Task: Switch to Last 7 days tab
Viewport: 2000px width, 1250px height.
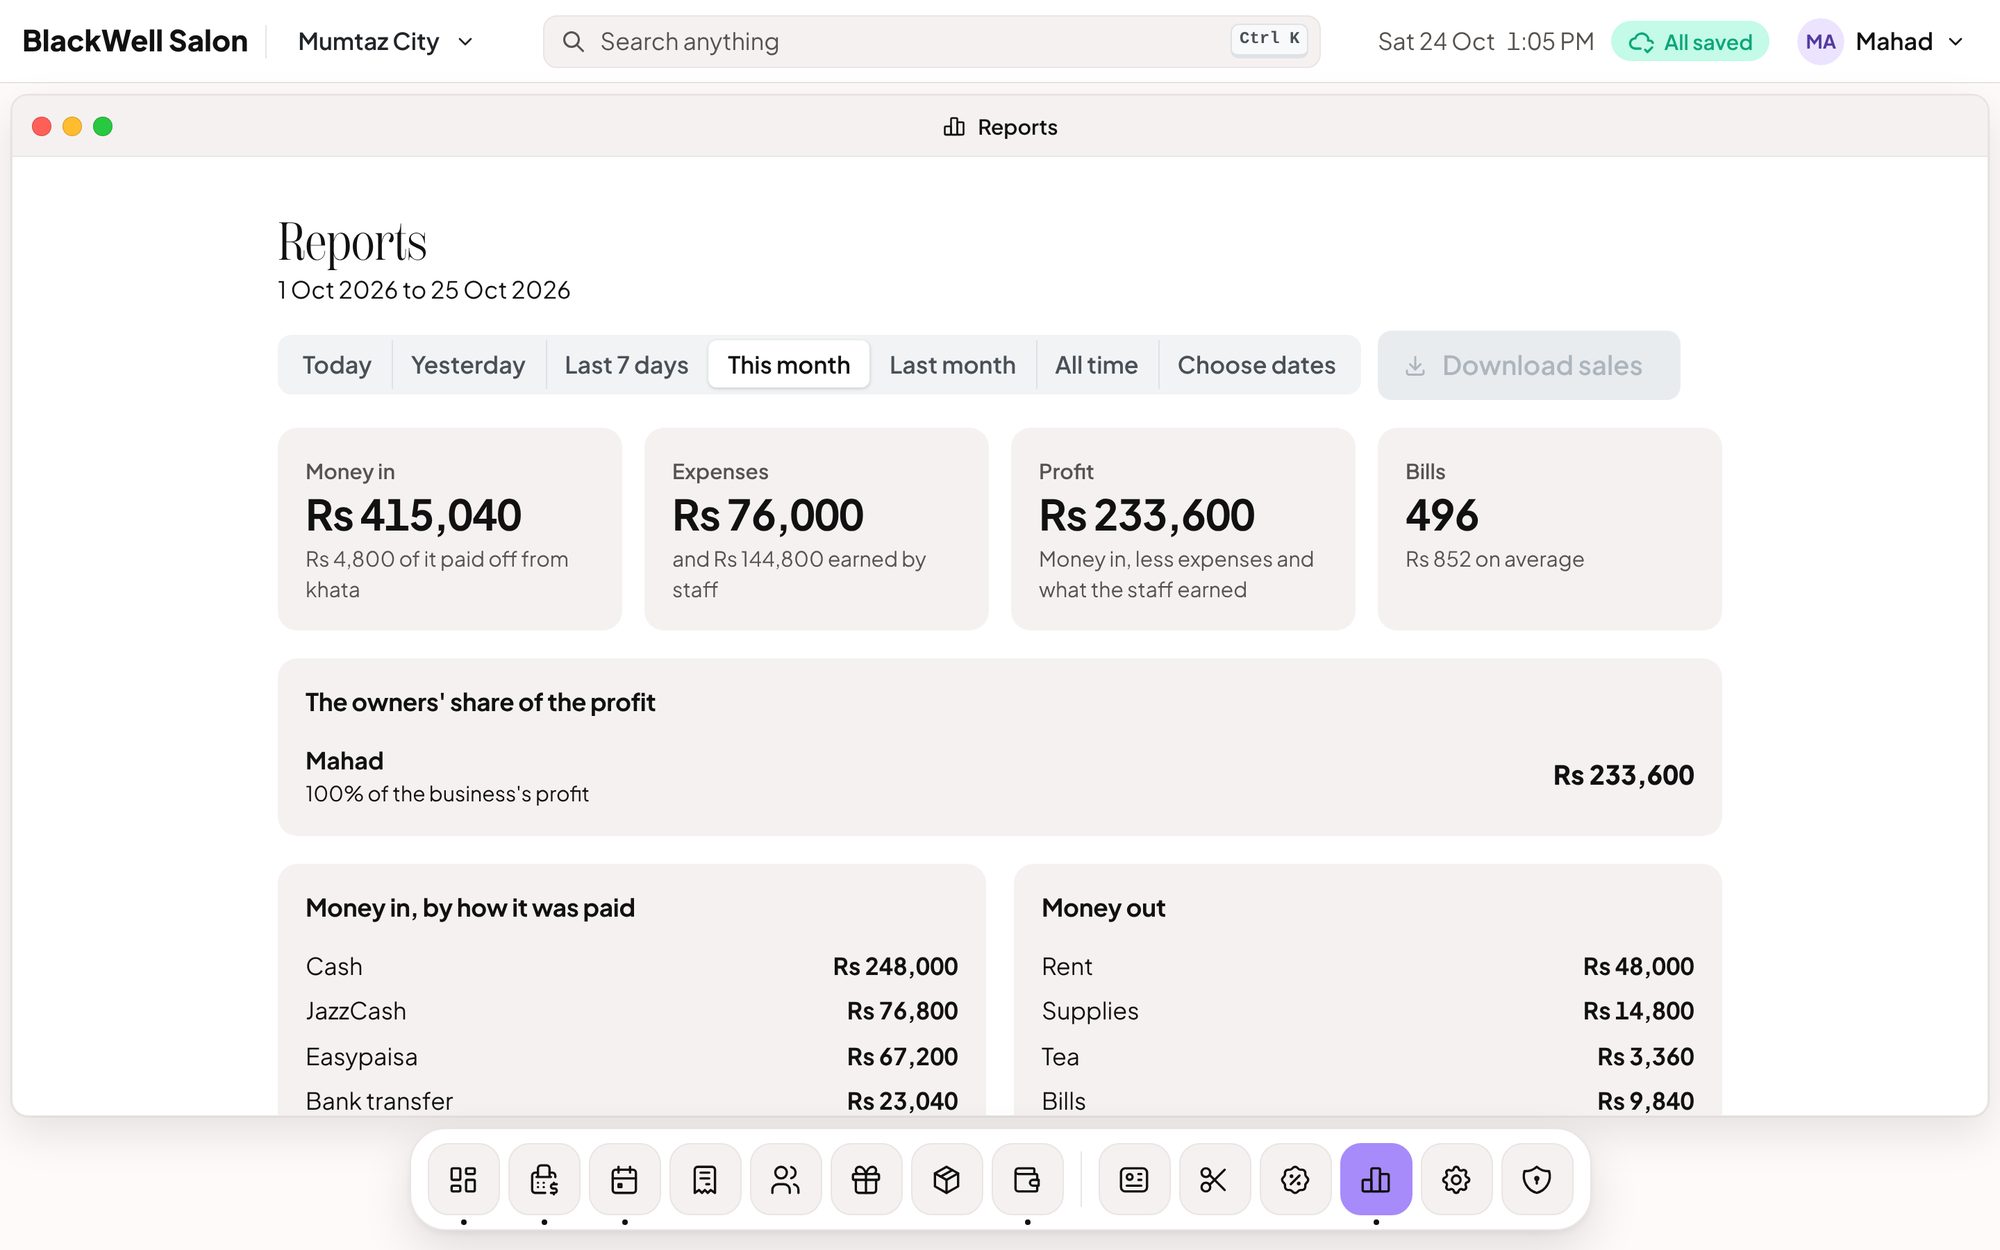Action: pyautogui.click(x=626, y=365)
